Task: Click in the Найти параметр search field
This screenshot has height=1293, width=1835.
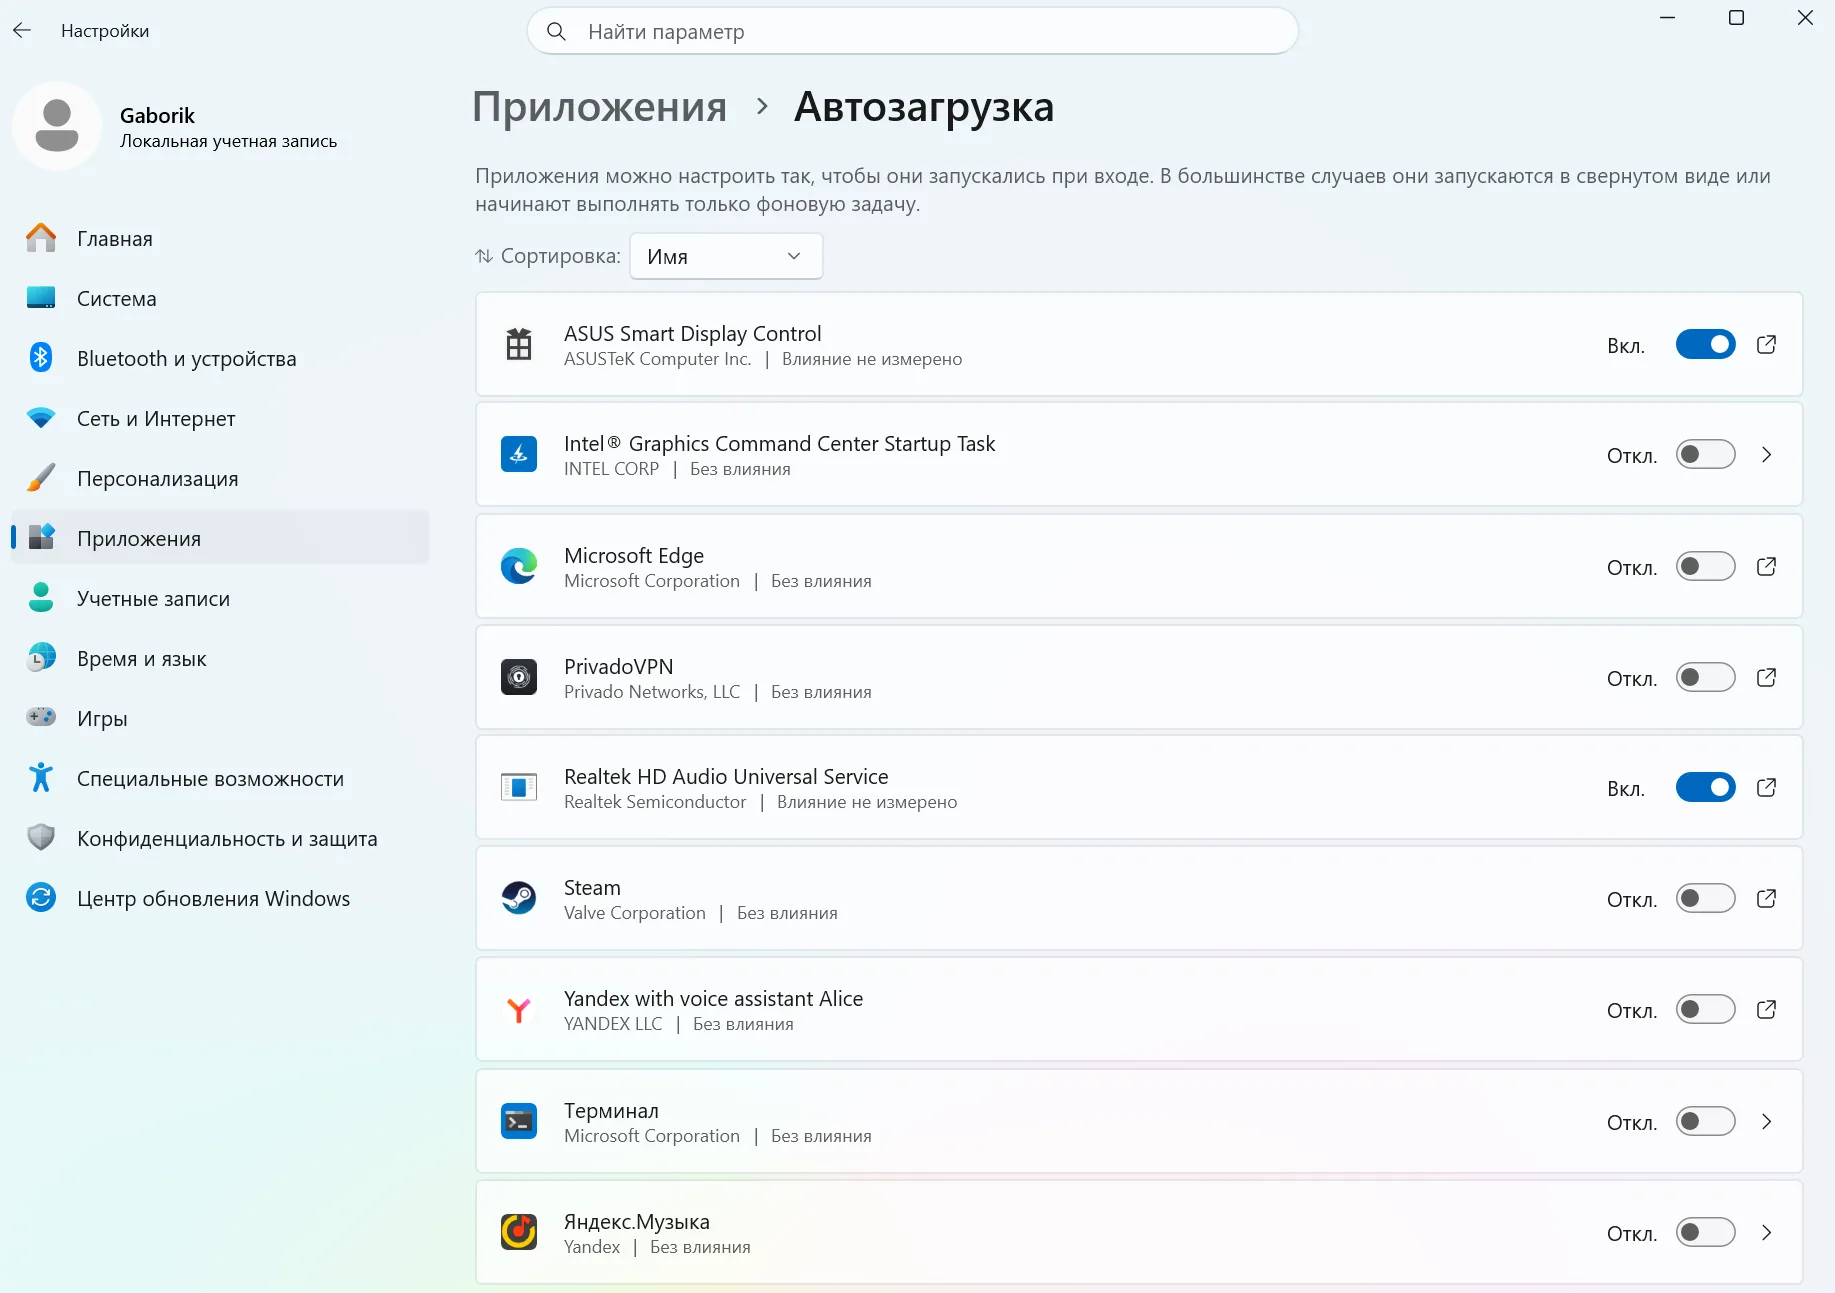Action: click(x=912, y=32)
